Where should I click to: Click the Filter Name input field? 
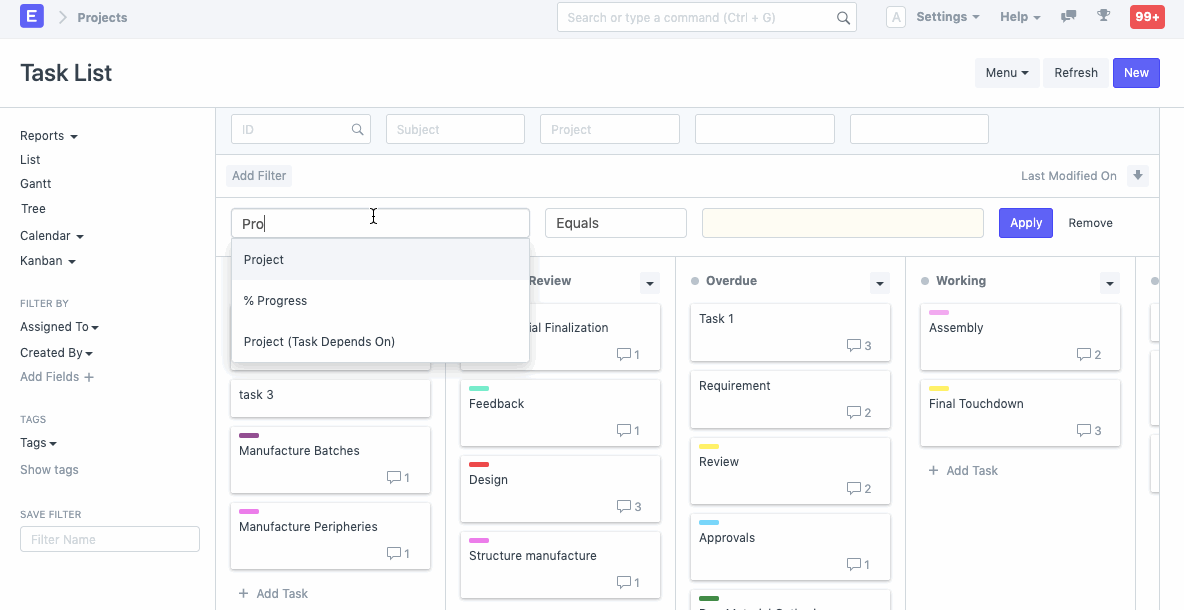pos(109,538)
